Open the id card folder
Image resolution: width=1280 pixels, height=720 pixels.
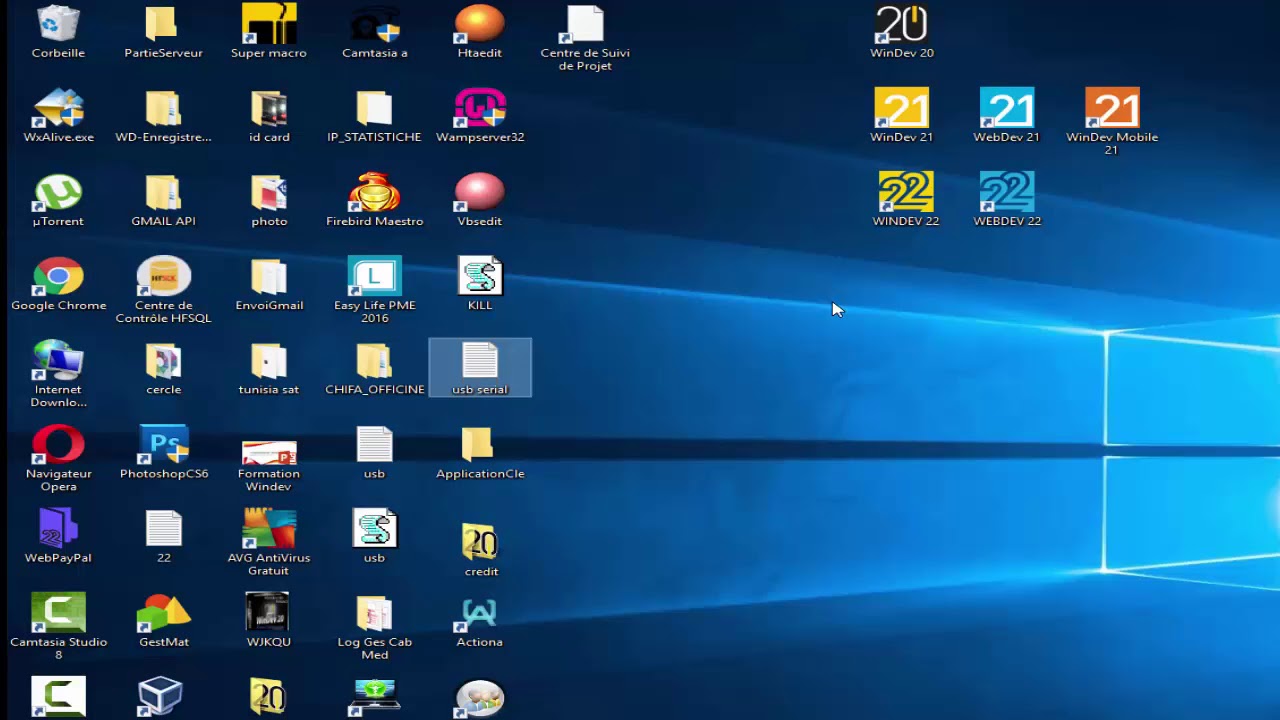[x=269, y=116]
